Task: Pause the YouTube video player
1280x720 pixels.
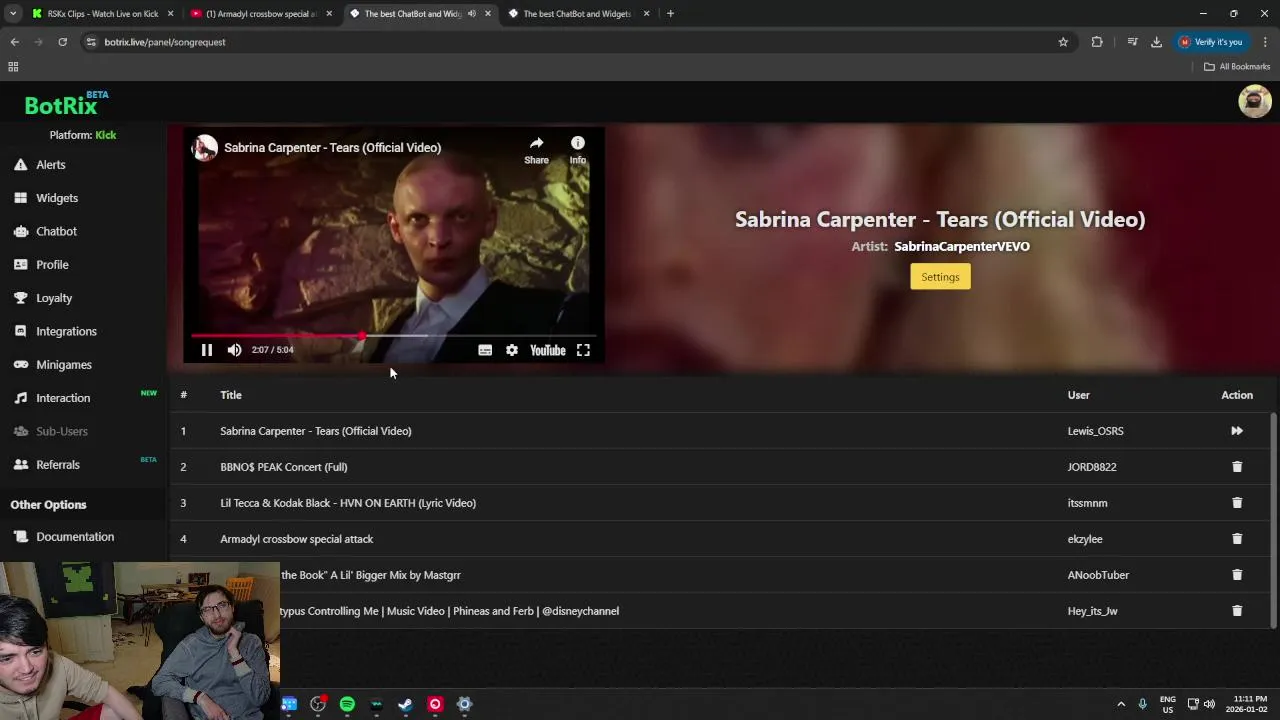Action: (x=207, y=350)
